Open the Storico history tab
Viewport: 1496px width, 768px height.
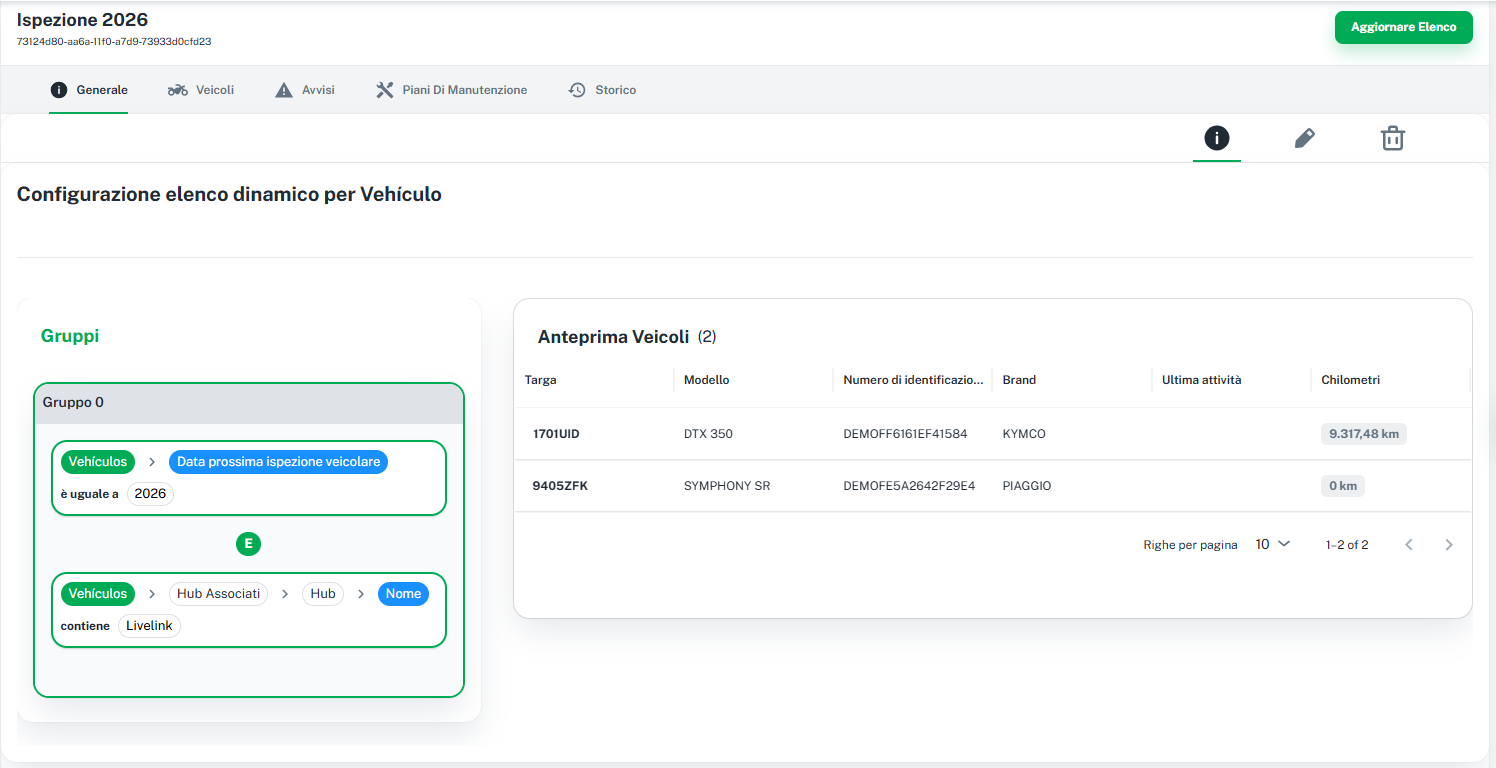click(x=602, y=90)
